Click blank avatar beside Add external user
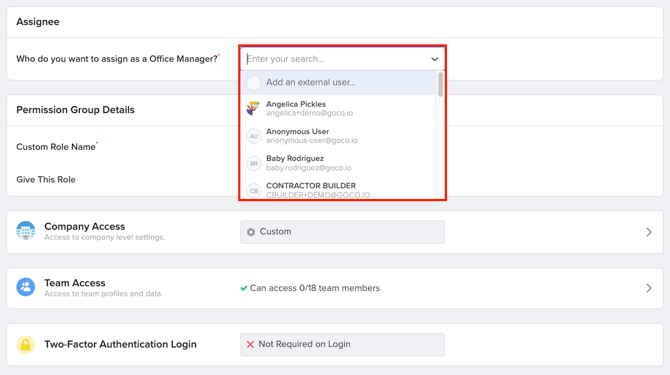The height and width of the screenshot is (375, 670). click(254, 82)
